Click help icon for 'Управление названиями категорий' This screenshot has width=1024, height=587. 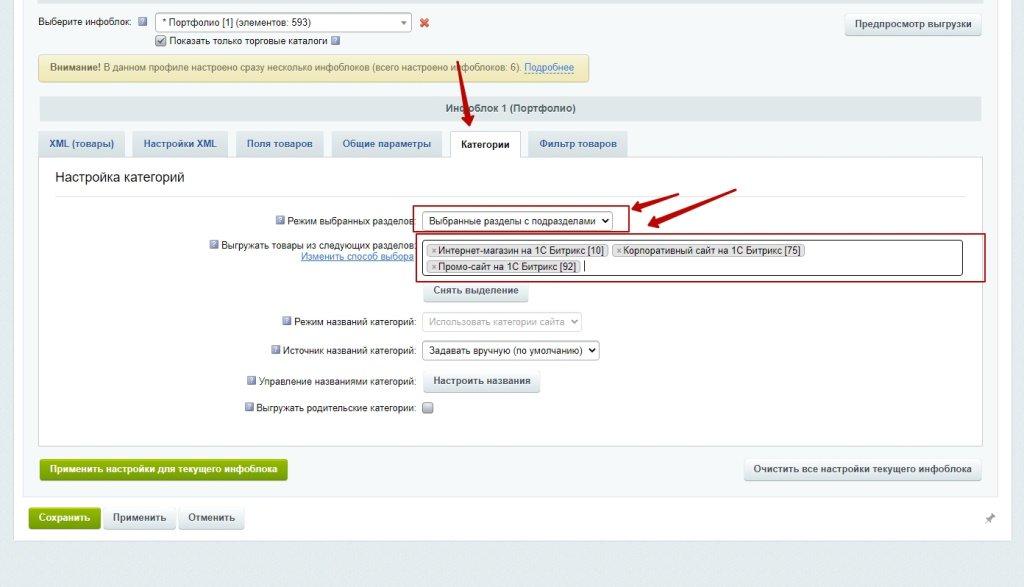click(x=251, y=381)
